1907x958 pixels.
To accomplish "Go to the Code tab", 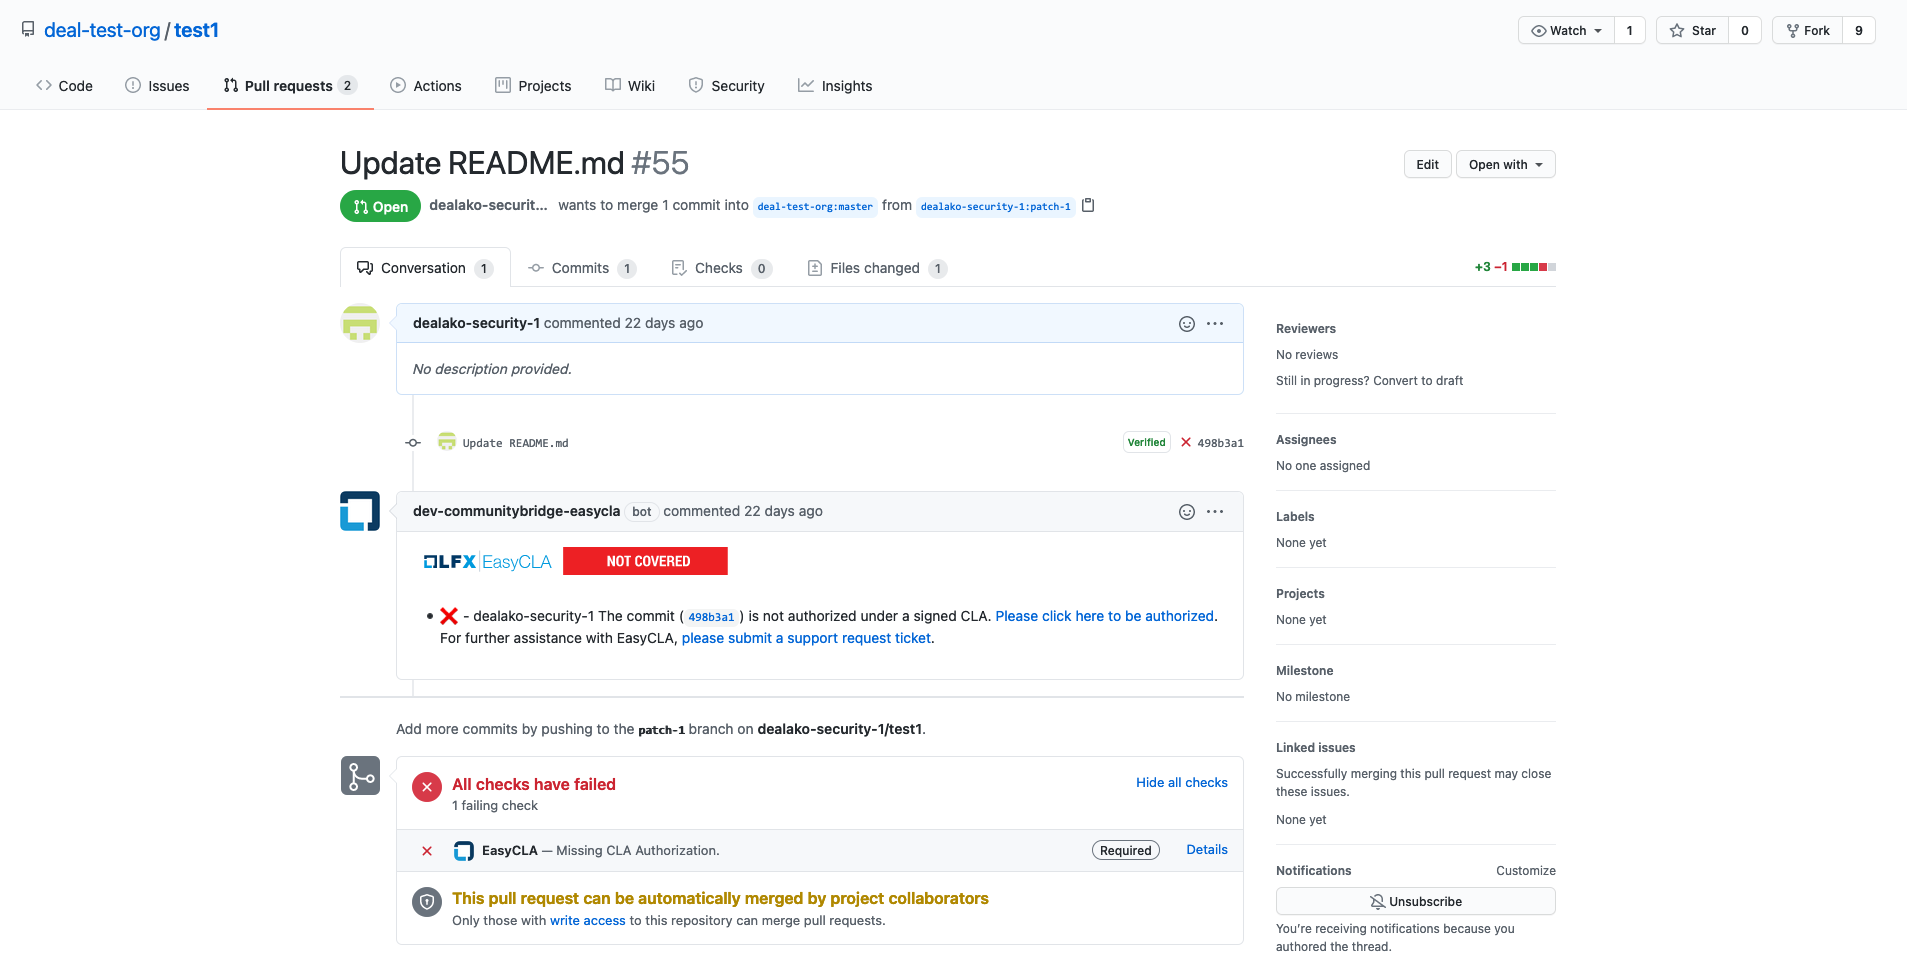I will [64, 86].
